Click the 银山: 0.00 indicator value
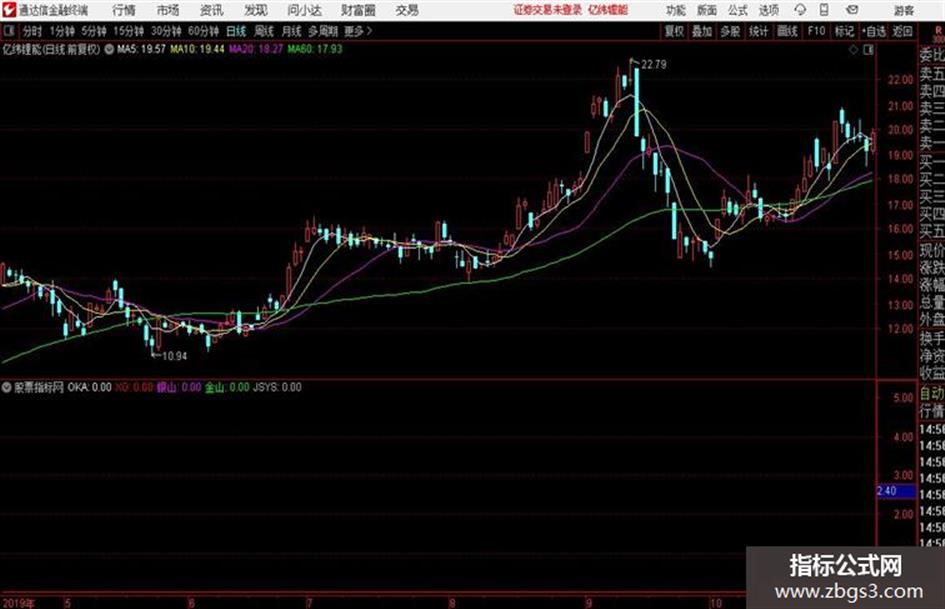945x609 pixels. (179, 387)
